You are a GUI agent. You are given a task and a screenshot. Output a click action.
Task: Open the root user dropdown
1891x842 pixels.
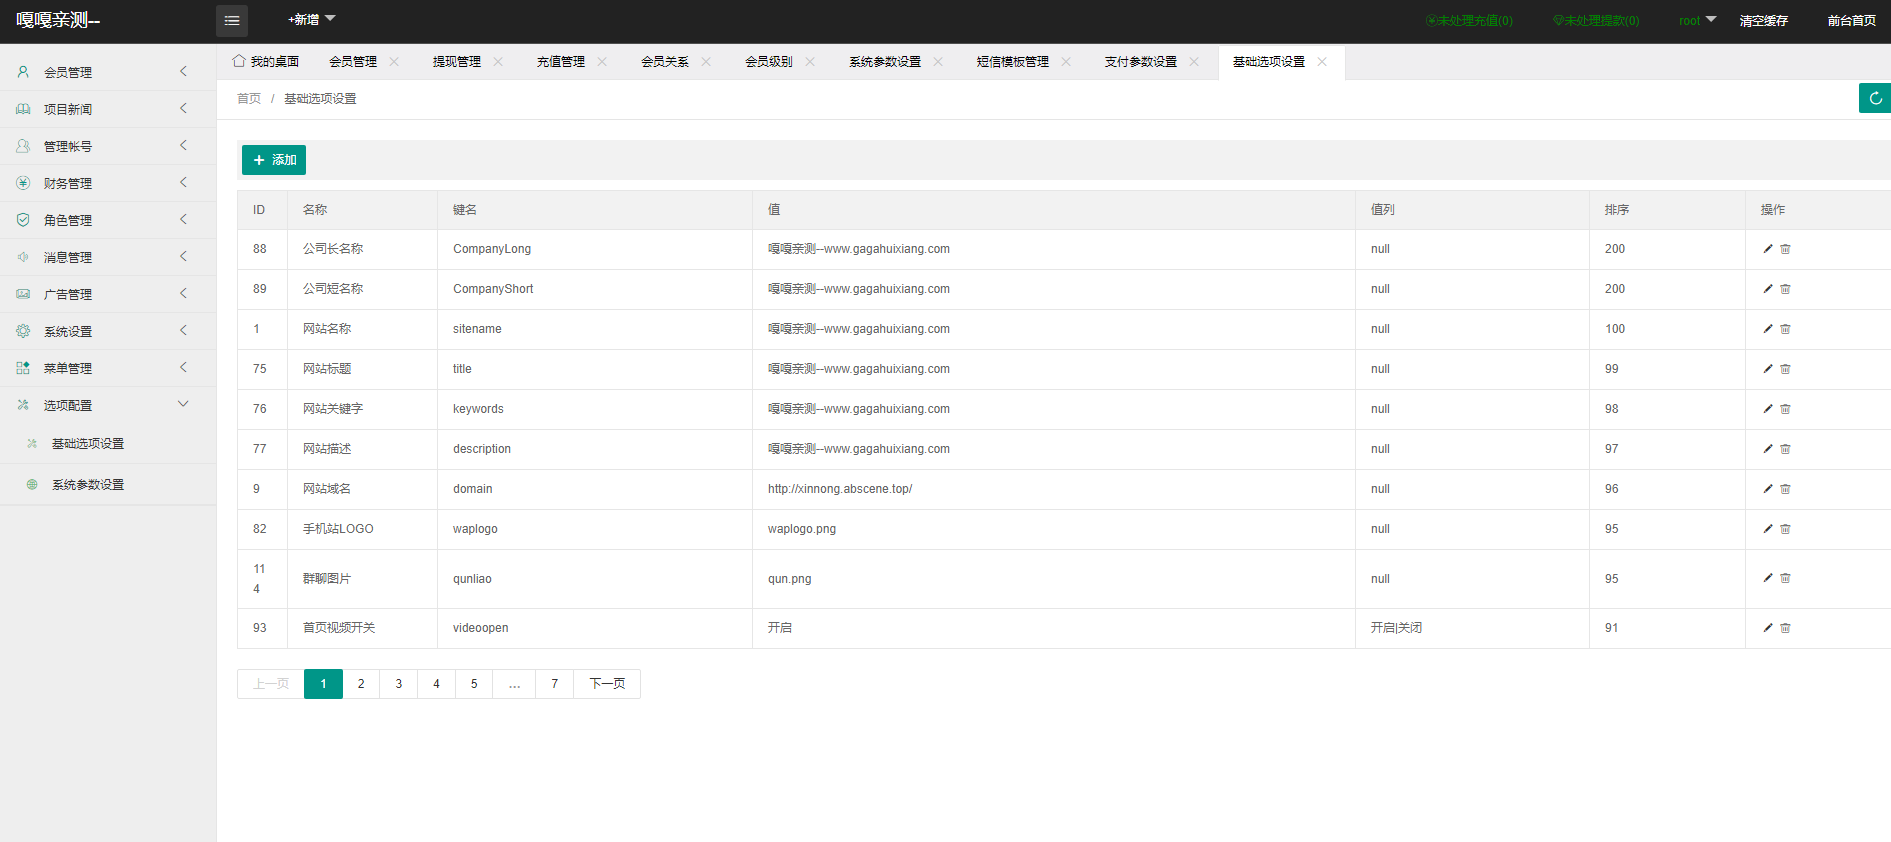[x=1696, y=21]
